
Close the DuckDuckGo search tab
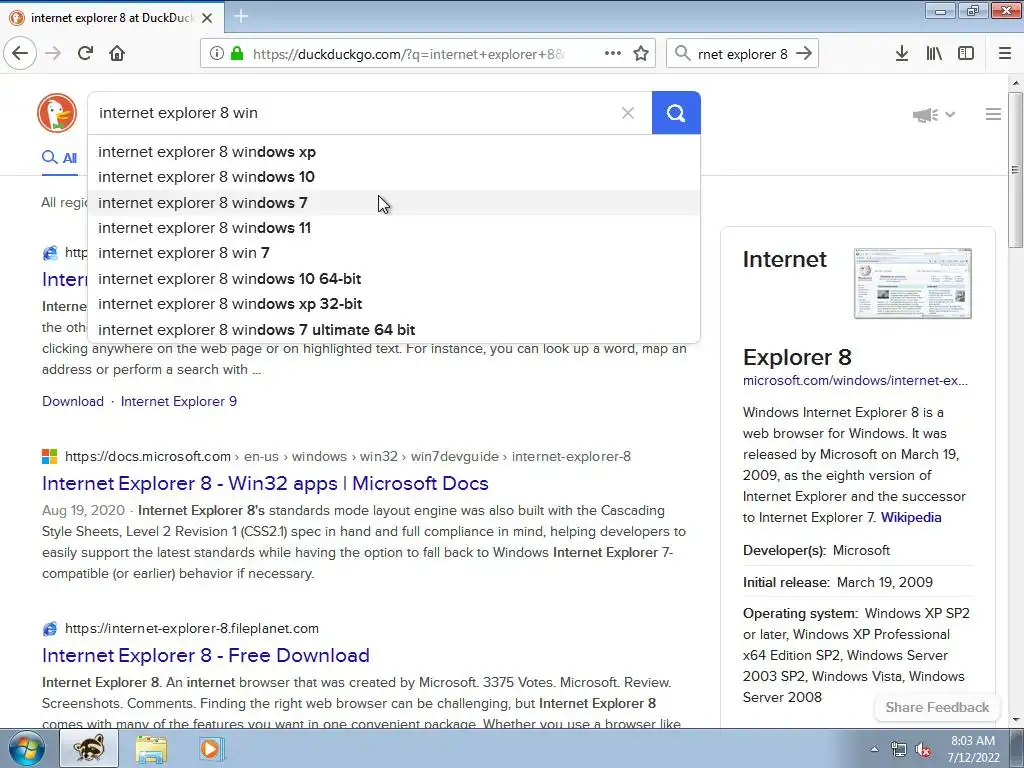coord(207,18)
